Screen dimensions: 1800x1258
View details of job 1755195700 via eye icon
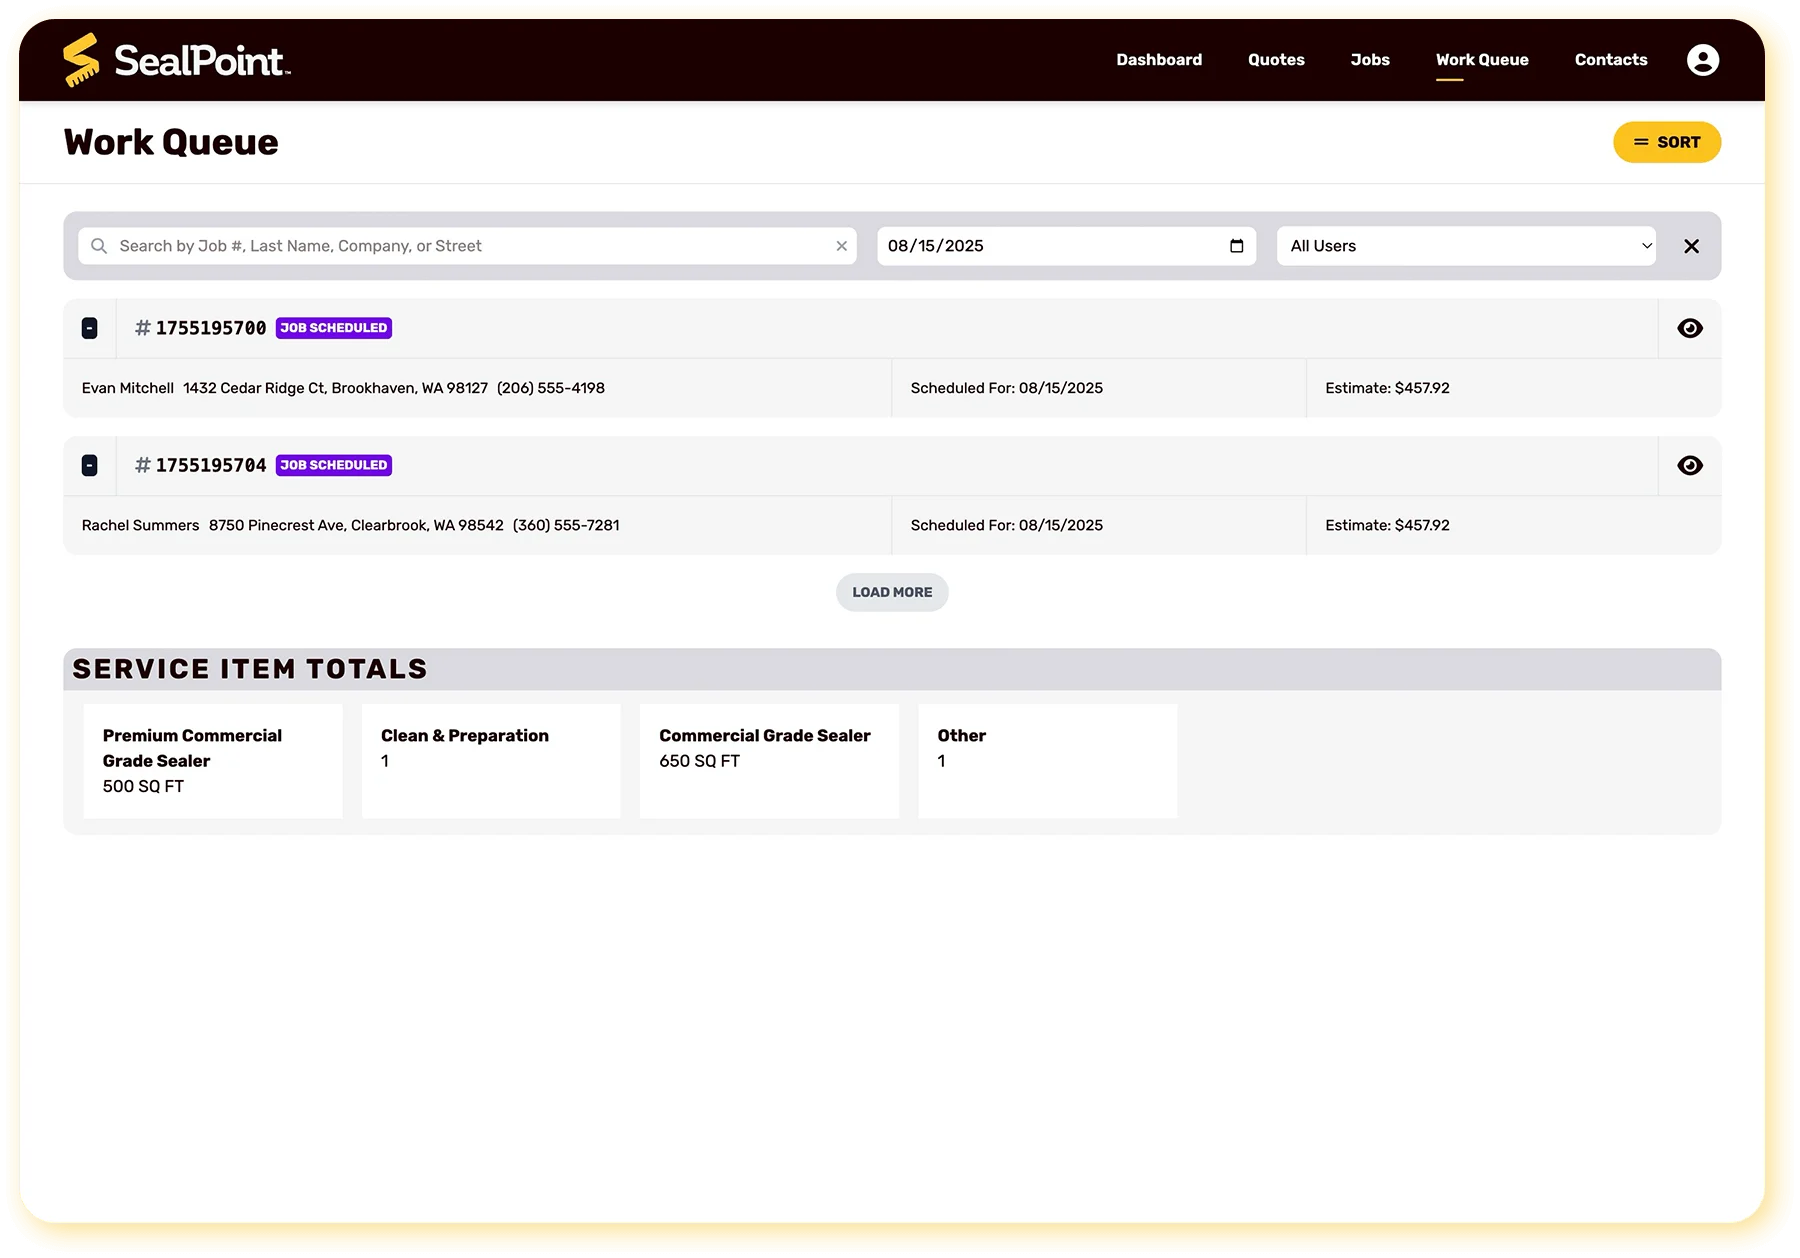tap(1690, 327)
